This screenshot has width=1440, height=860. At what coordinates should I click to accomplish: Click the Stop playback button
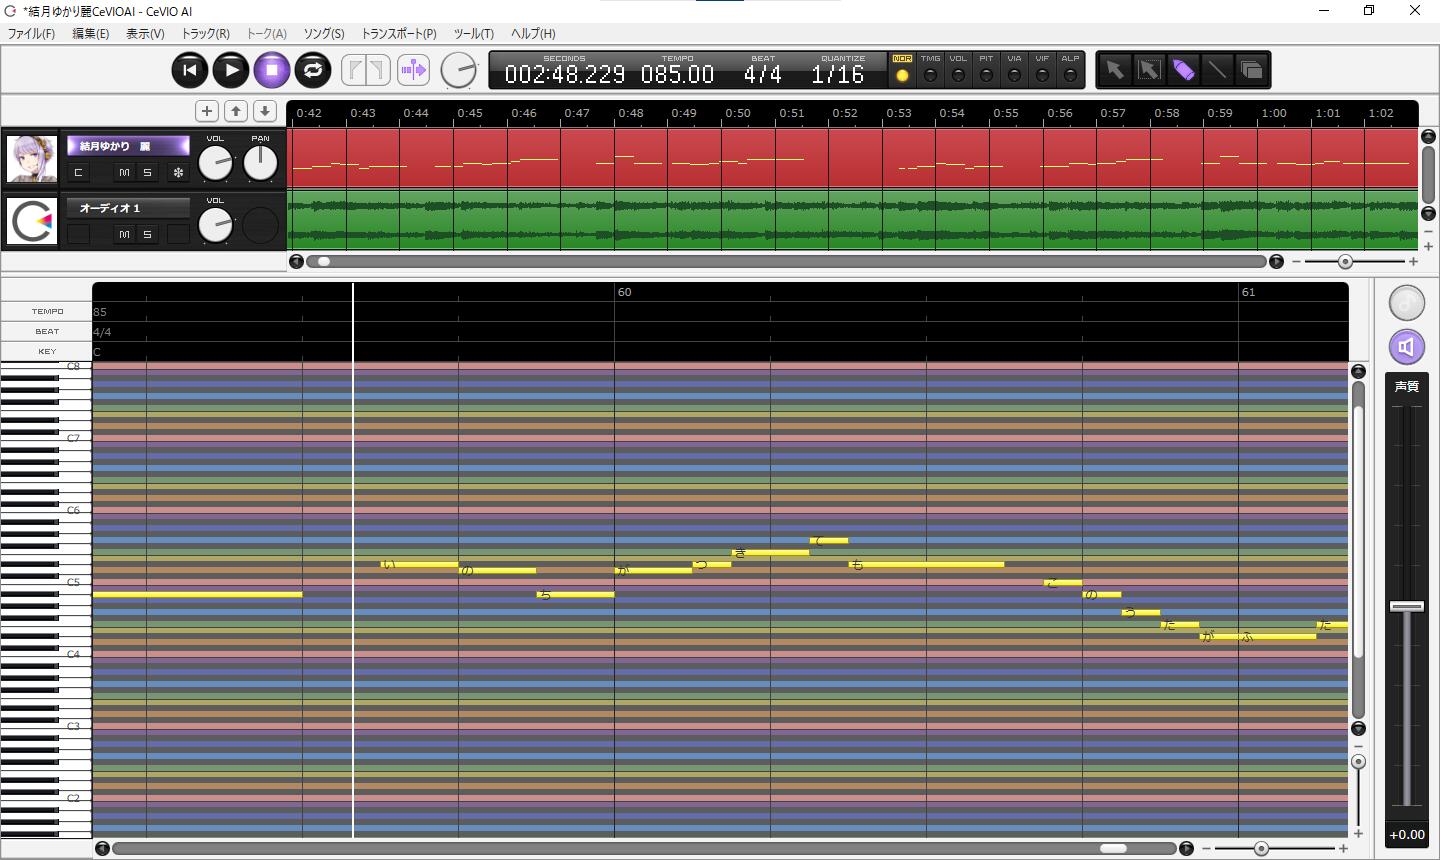[x=271, y=70]
